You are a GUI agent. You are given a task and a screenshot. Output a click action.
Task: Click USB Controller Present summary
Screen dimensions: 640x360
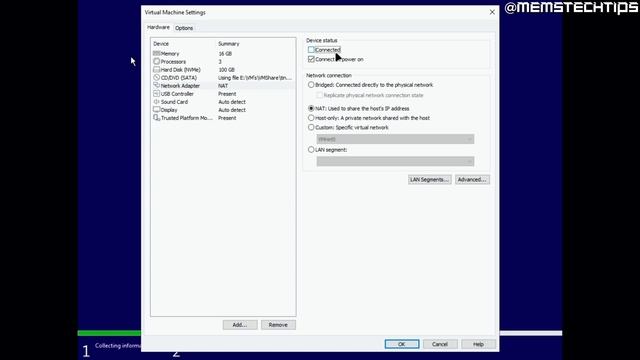click(x=227, y=94)
